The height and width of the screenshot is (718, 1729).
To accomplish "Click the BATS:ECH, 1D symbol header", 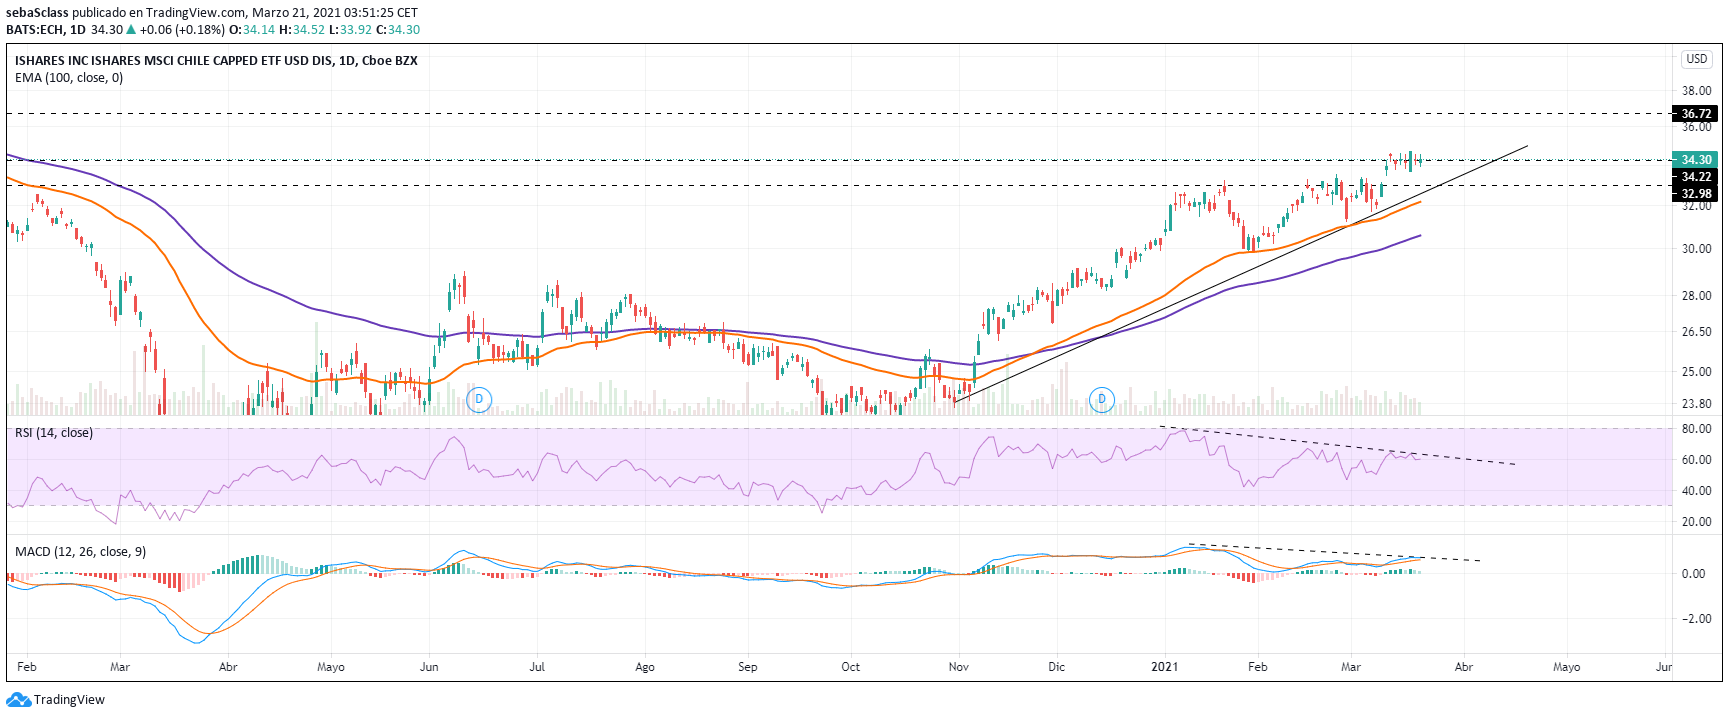I will [46, 30].
